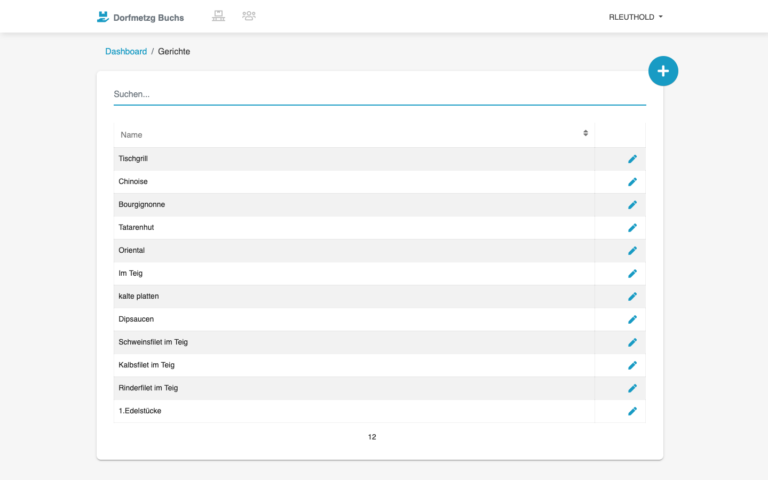The image size is (768, 480).
Task: Open edit for Tatarenhut row
Action: (x=632, y=228)
